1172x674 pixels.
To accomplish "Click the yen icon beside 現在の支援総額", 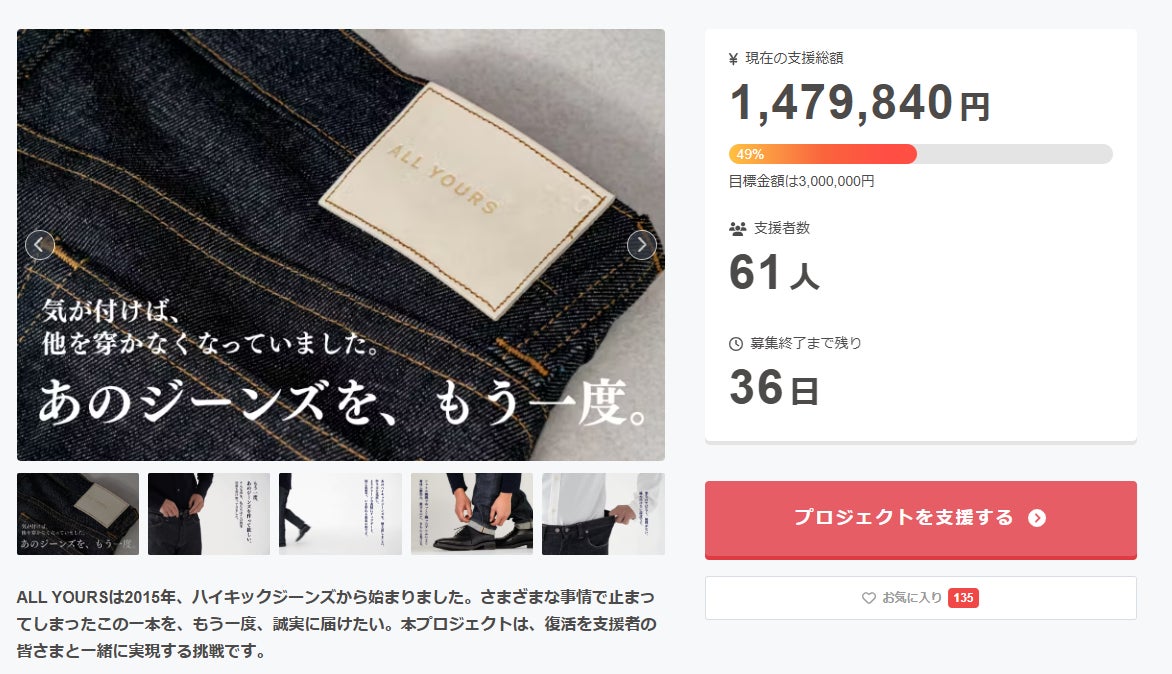I will point(733,58).
